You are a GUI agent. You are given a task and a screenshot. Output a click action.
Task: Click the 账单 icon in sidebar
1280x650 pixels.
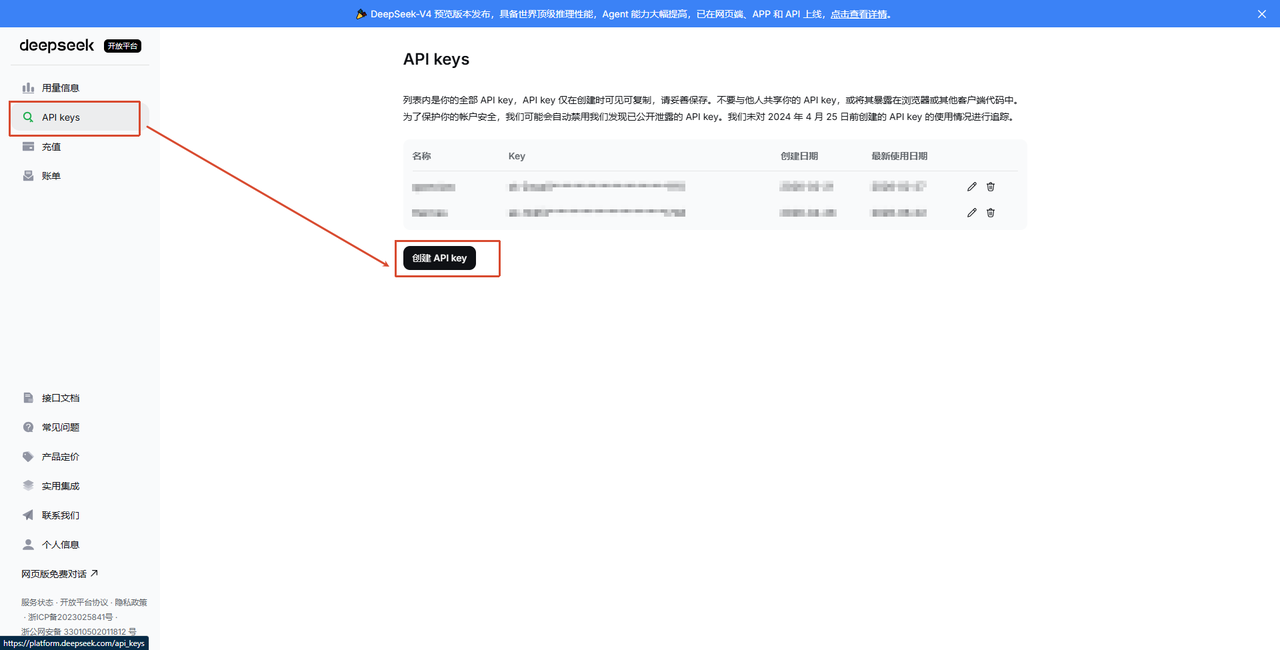(28, 176)
